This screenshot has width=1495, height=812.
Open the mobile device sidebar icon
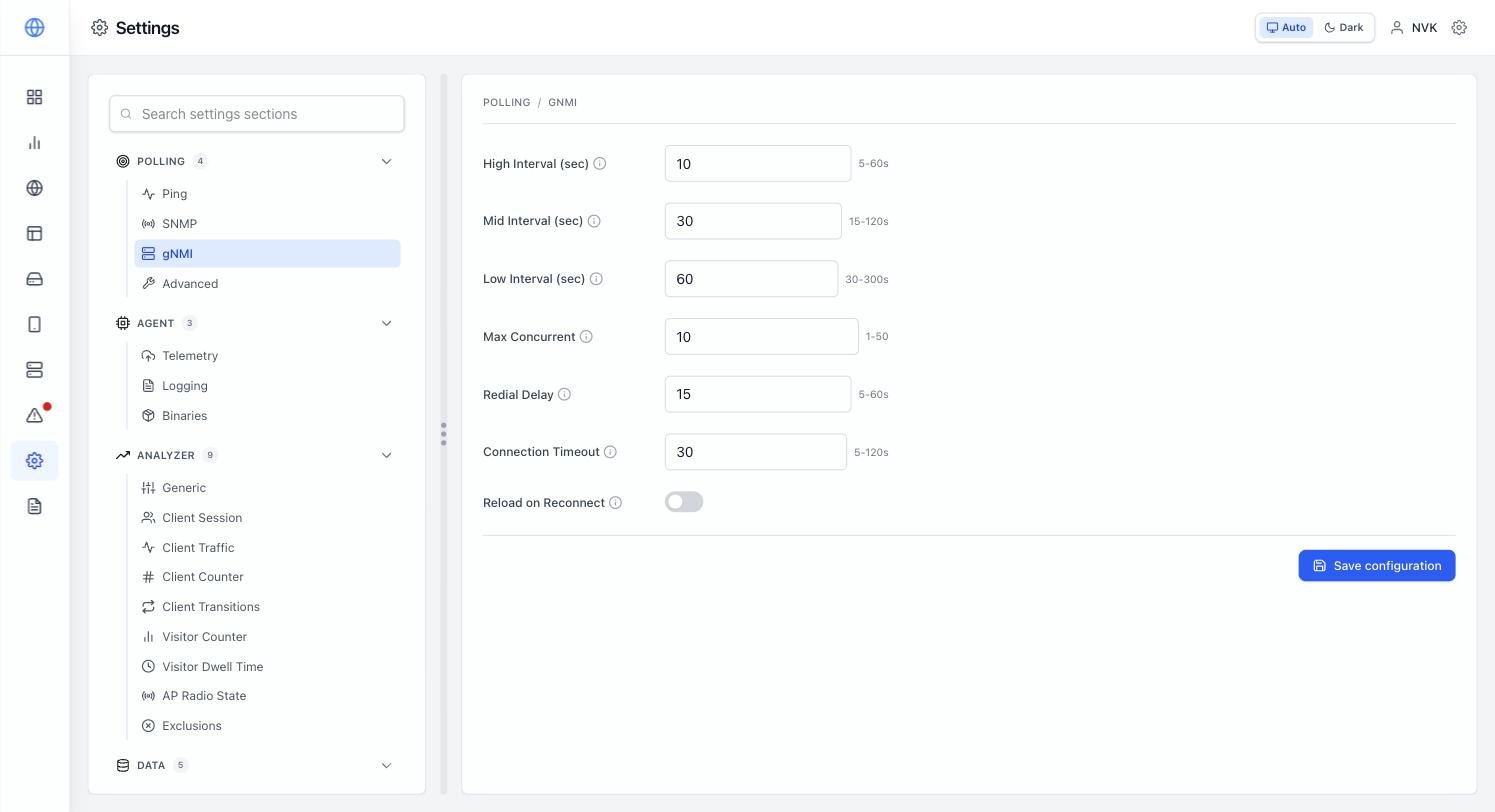[34, 324]
